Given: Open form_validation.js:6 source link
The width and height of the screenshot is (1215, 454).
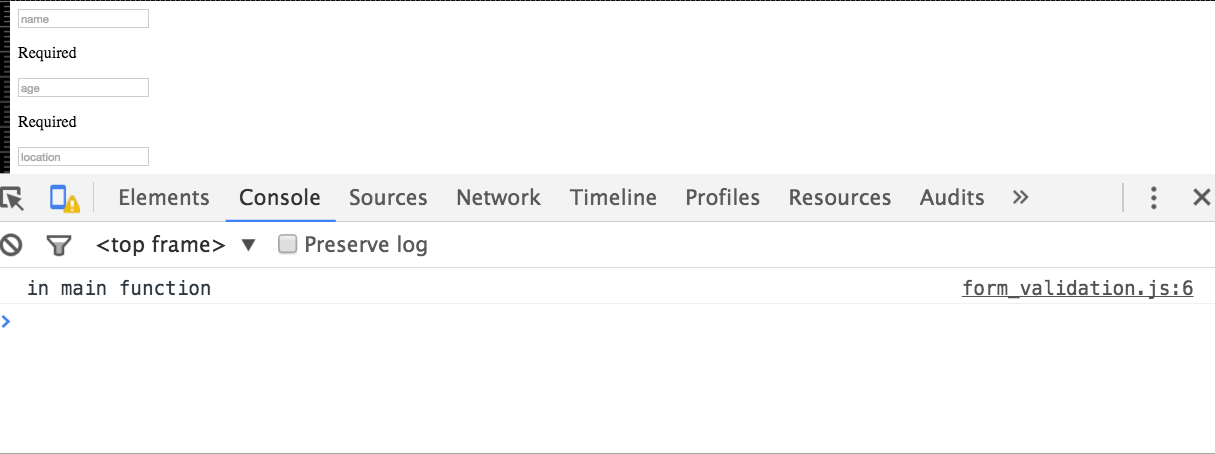Looking at the screenshot, I should 1077,289.
